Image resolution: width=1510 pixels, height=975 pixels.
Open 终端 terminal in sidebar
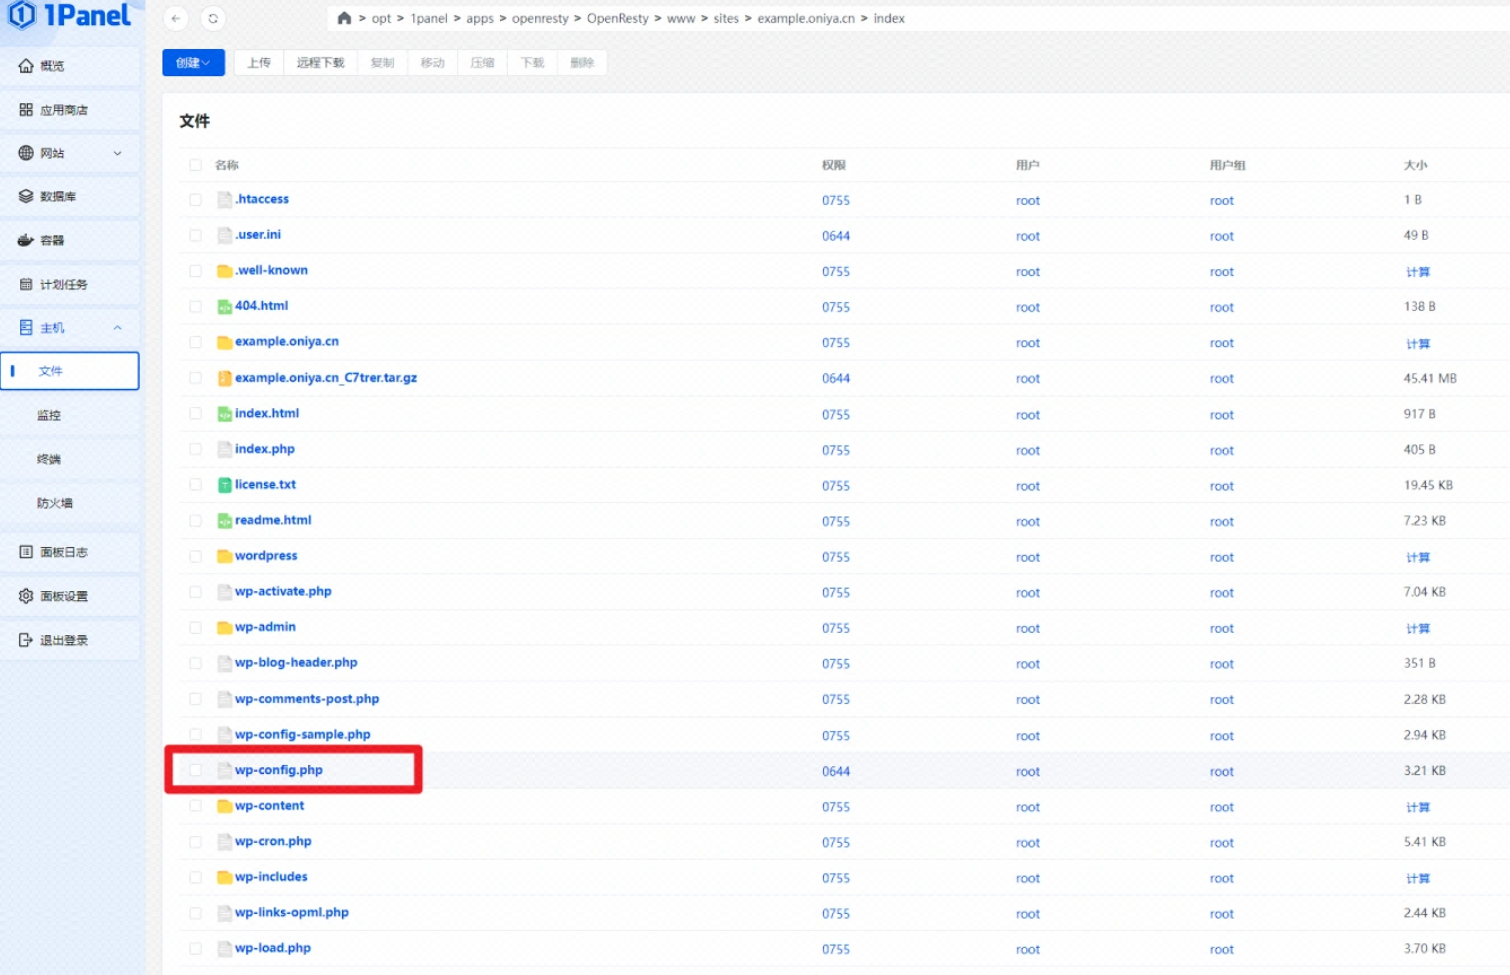tap(49, 459)
